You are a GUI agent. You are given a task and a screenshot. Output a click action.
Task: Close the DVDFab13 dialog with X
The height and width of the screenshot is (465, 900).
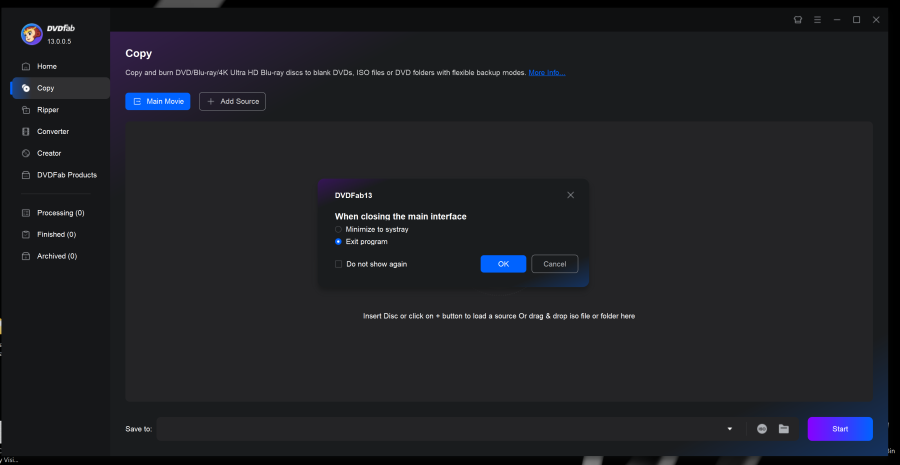571,195
